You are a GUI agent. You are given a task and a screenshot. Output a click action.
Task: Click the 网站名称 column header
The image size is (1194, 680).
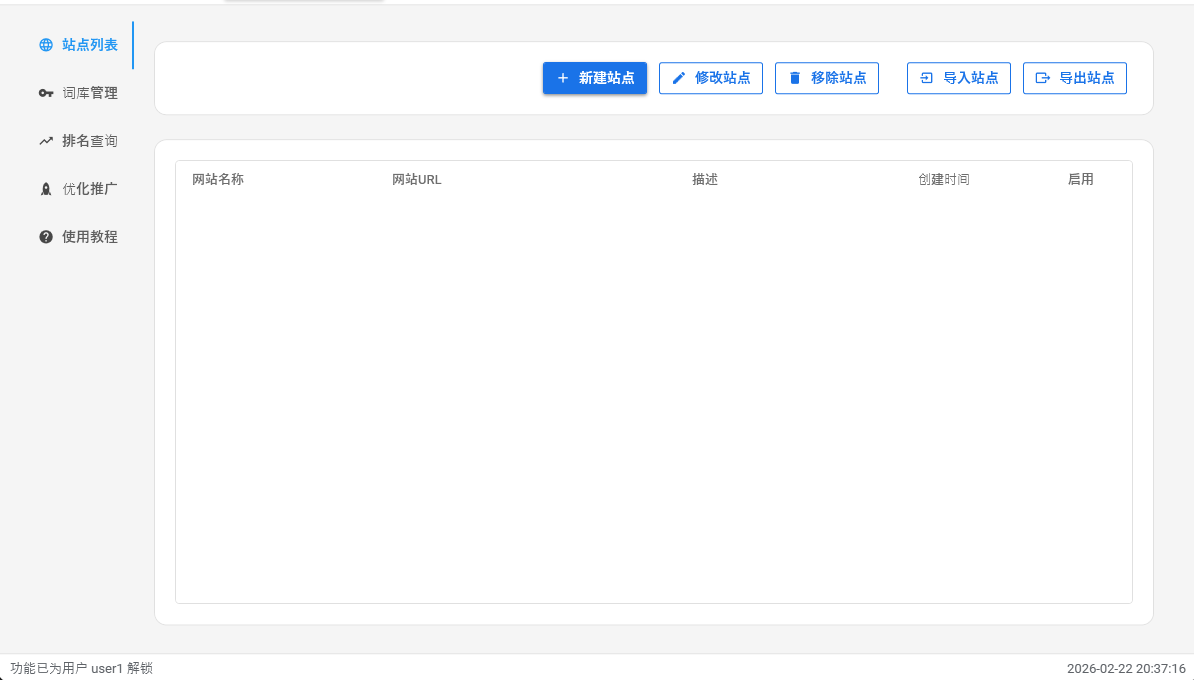click(218, 180)
